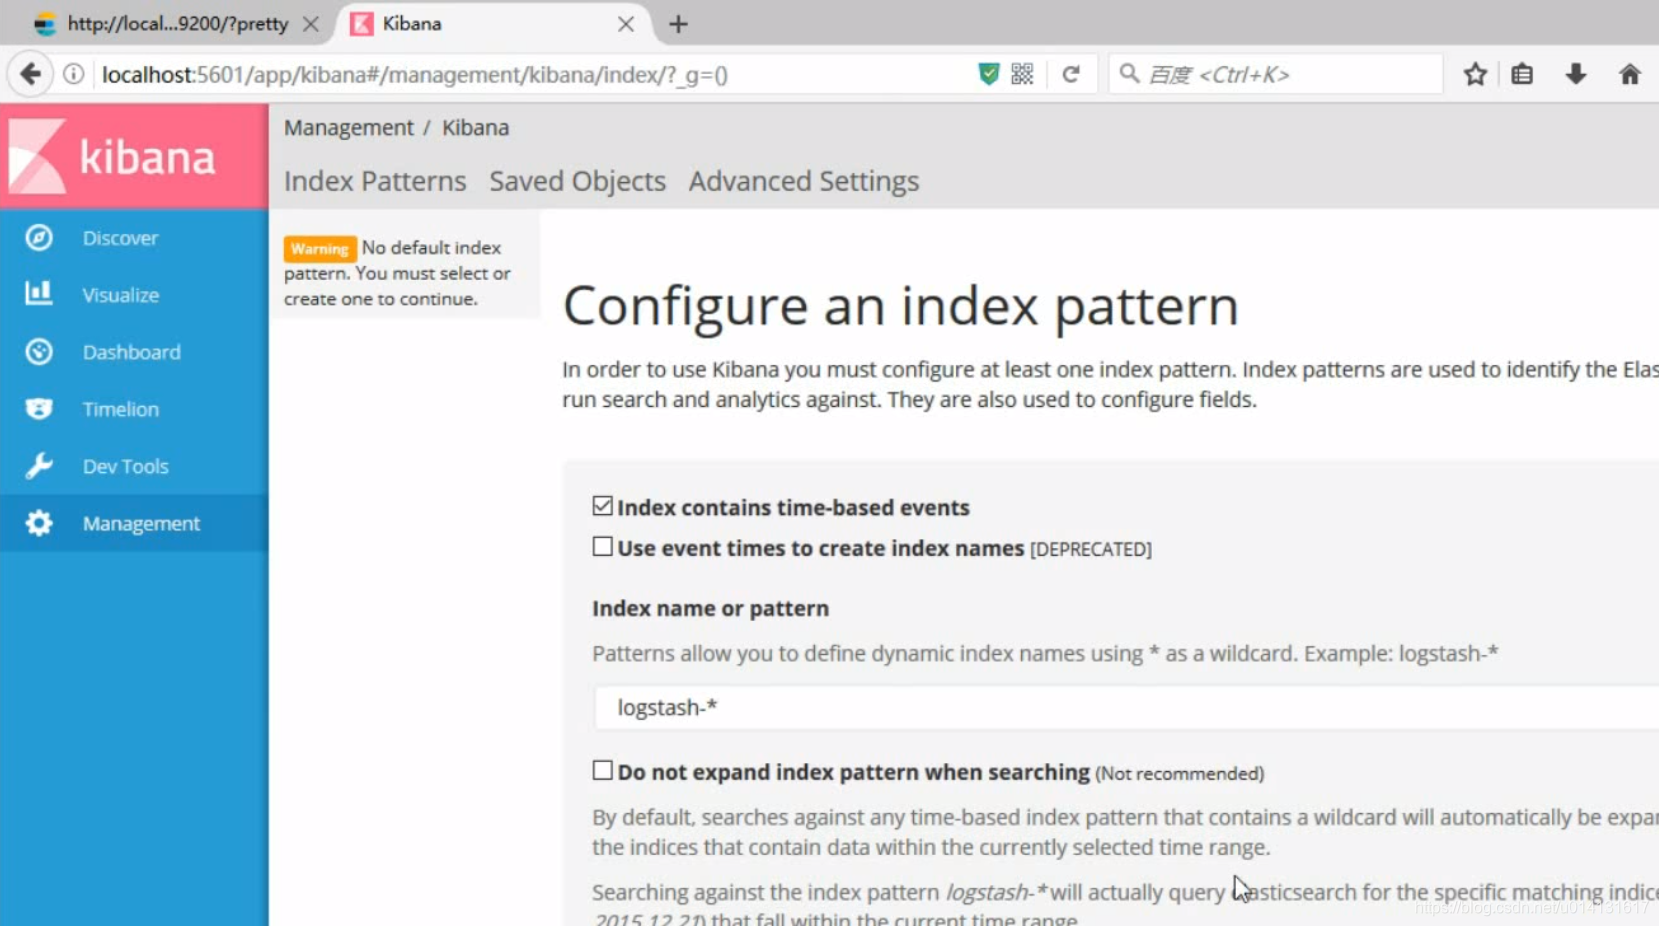
Task: Click the Configure an index pattern heading
Action: point(900,306)
